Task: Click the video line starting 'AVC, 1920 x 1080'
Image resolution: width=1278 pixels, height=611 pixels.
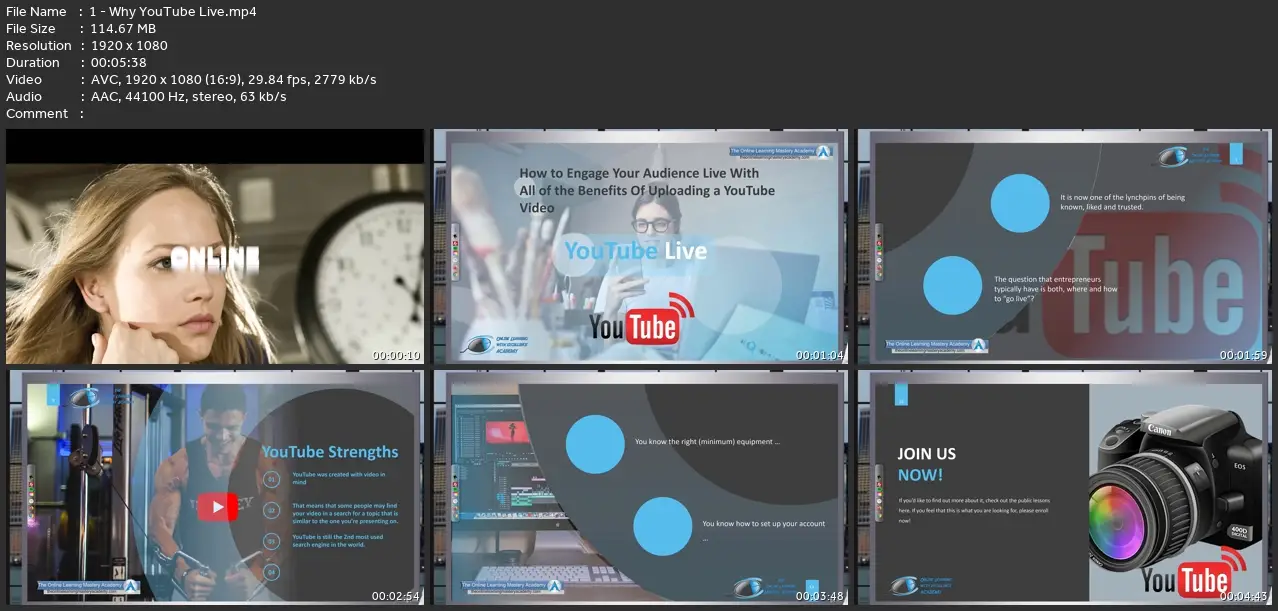Action: (233, 80)
